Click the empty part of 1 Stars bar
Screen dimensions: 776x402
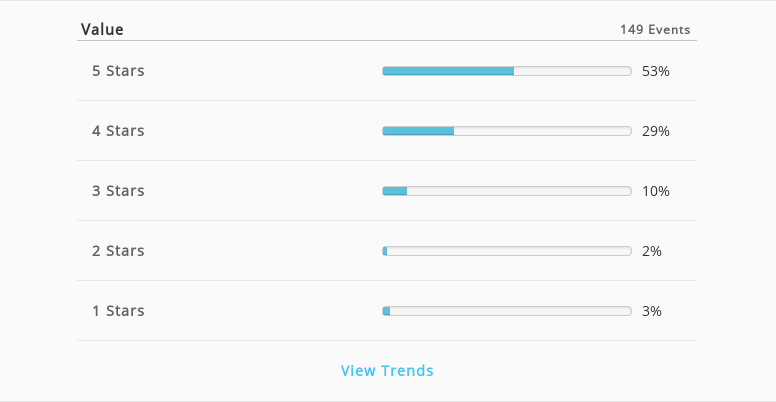tap(511, 311)
